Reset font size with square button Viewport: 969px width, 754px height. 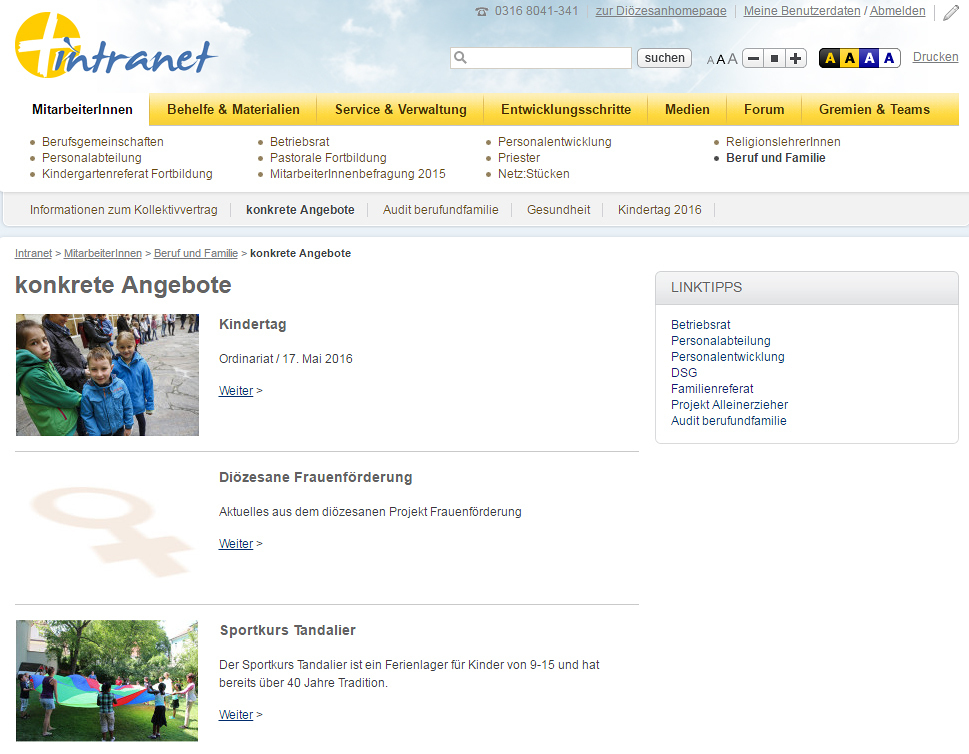775,59
